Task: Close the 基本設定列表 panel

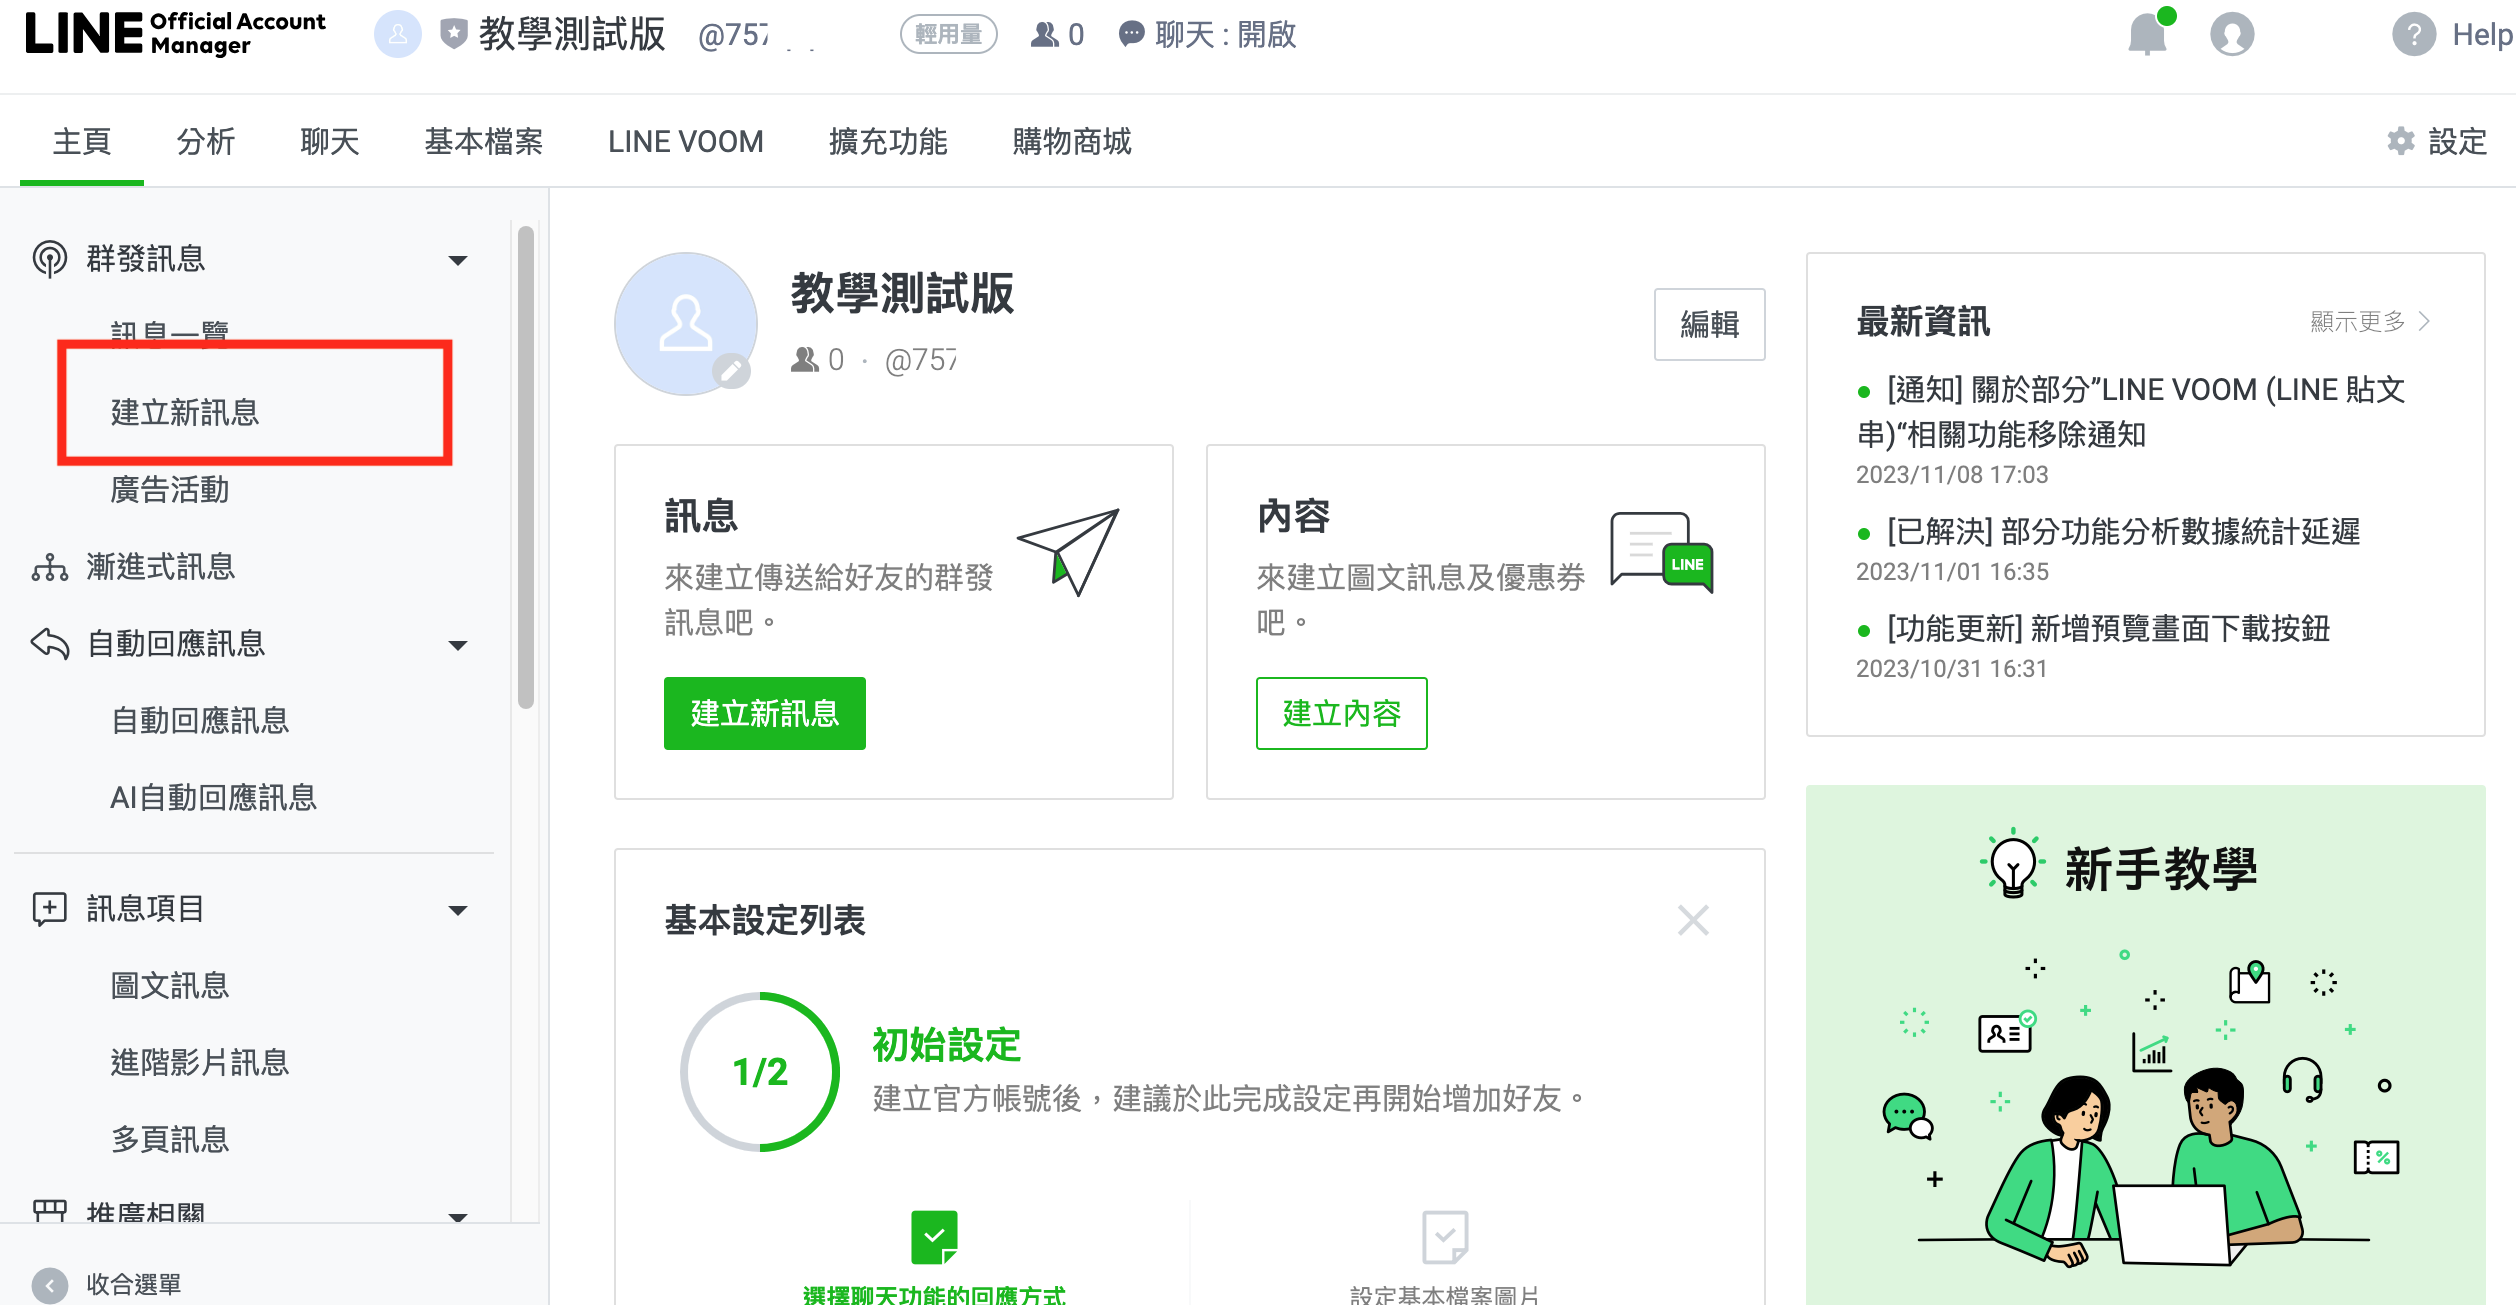Action: 1693,920
